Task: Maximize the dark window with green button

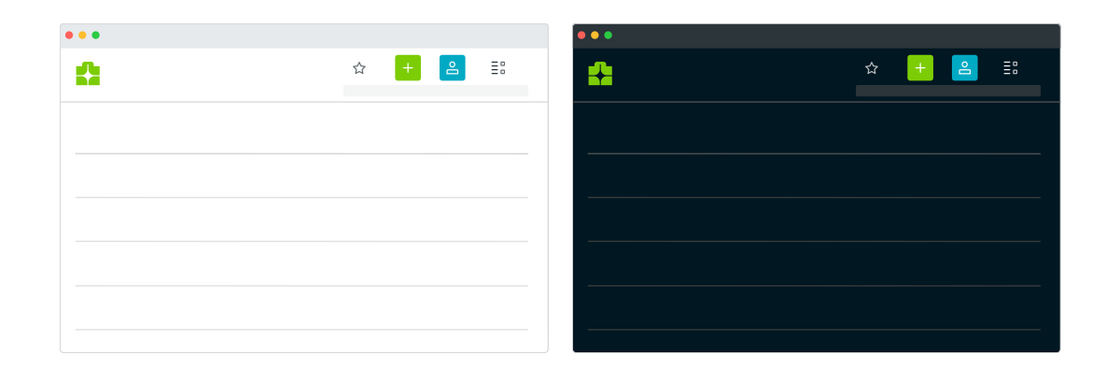Action: click(x=608, y=35)
